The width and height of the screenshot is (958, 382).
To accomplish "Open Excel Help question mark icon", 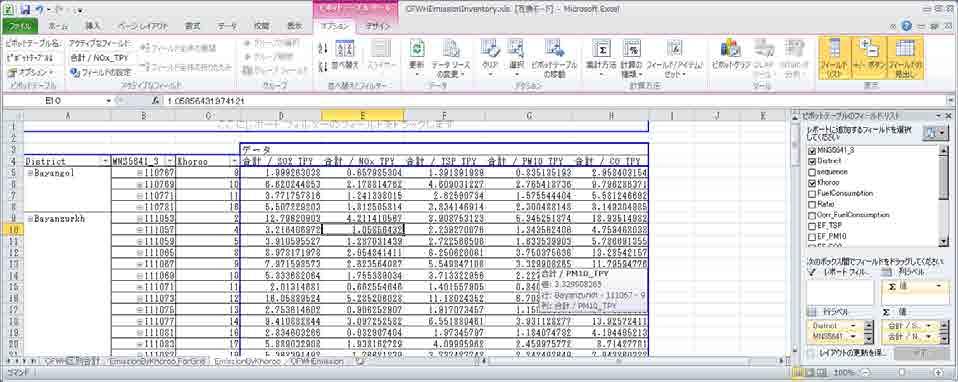I will pyautogui.click(x=907, y=26).
